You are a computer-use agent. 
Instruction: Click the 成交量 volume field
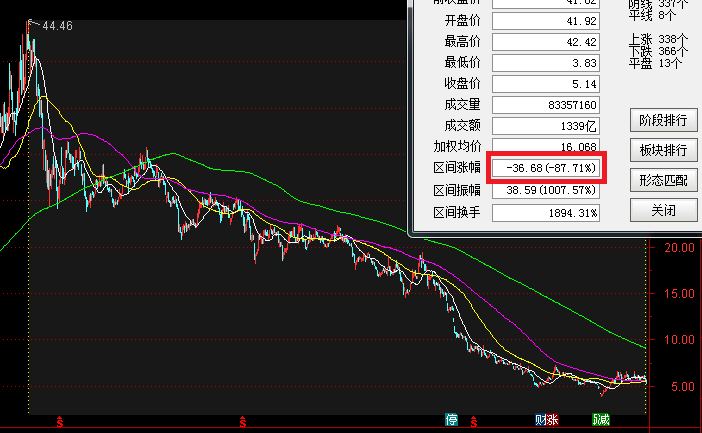pos(551,104)
